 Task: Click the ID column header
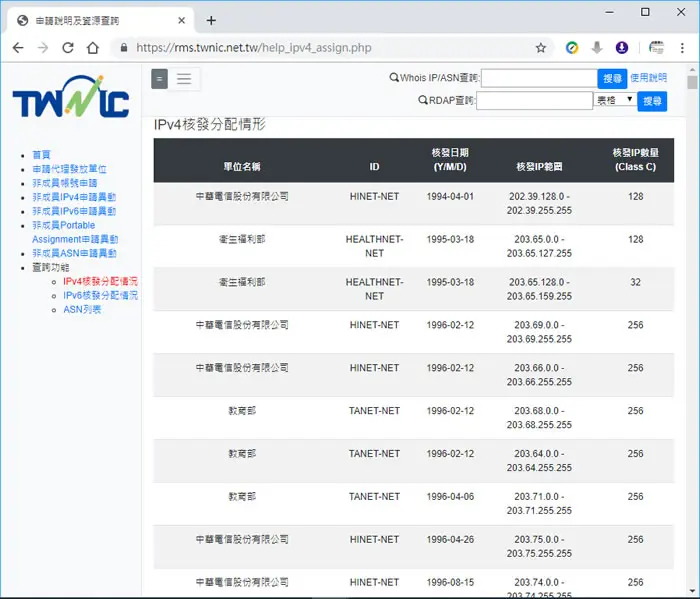point(374,167)
